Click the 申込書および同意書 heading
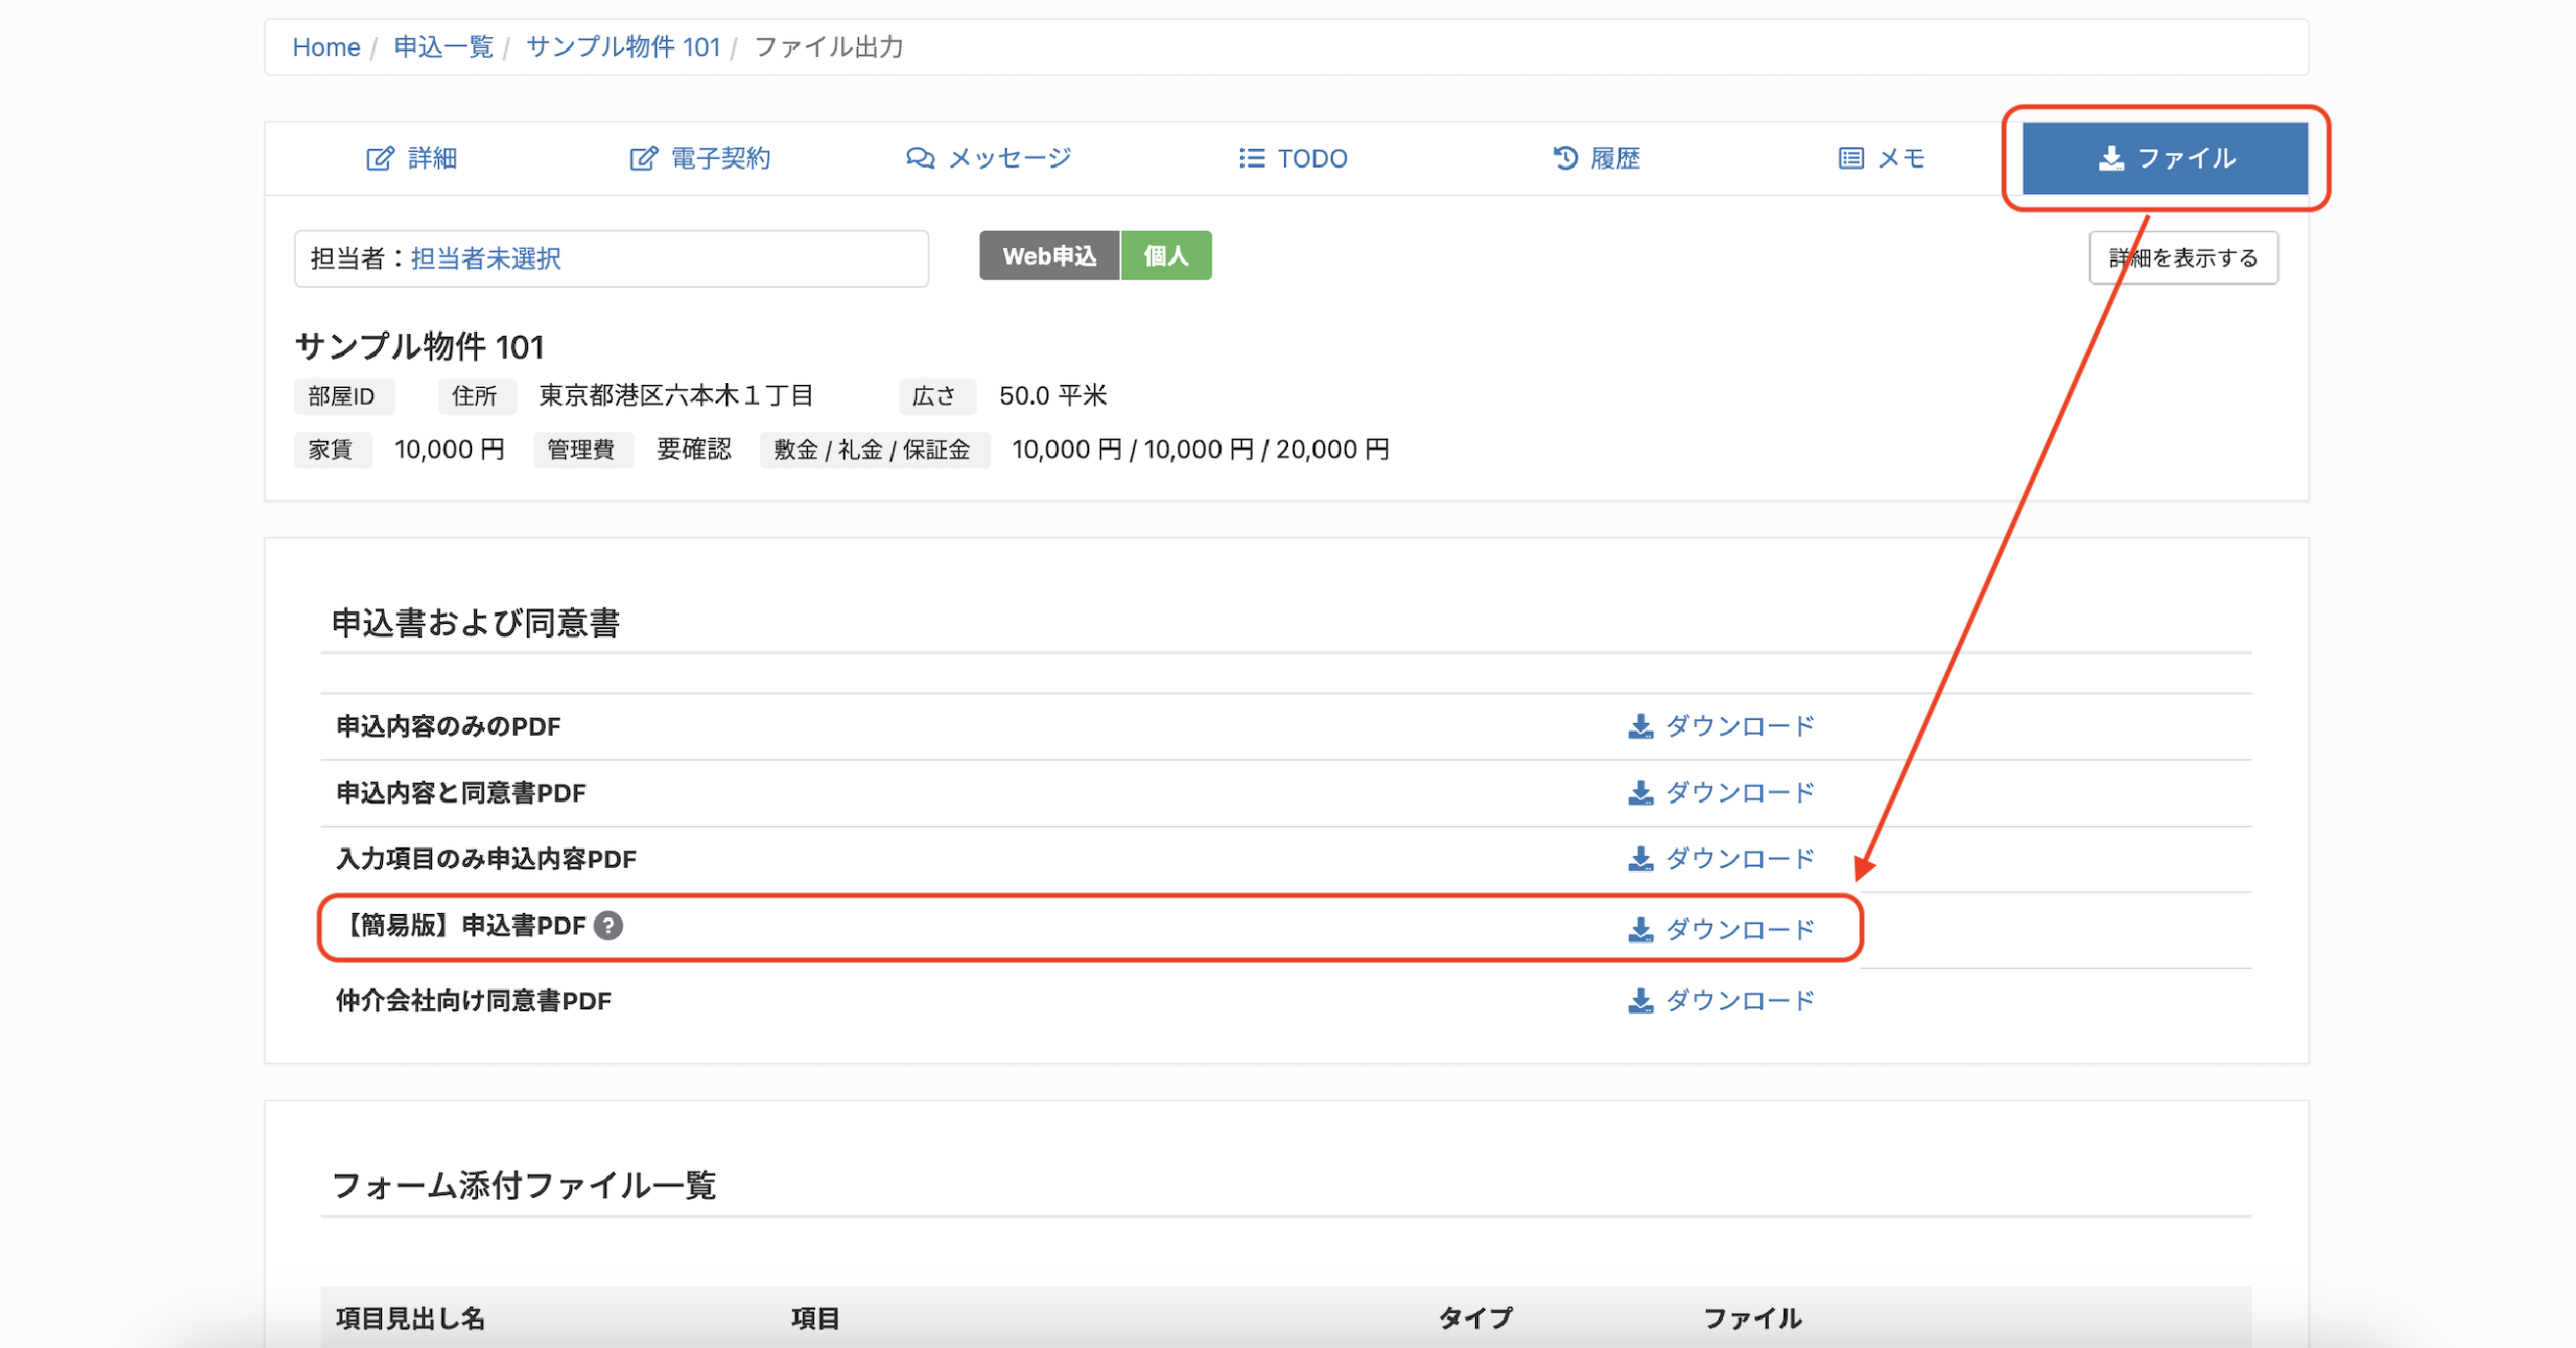The height and width of the screenshot is (1348, 2576). 476,623
